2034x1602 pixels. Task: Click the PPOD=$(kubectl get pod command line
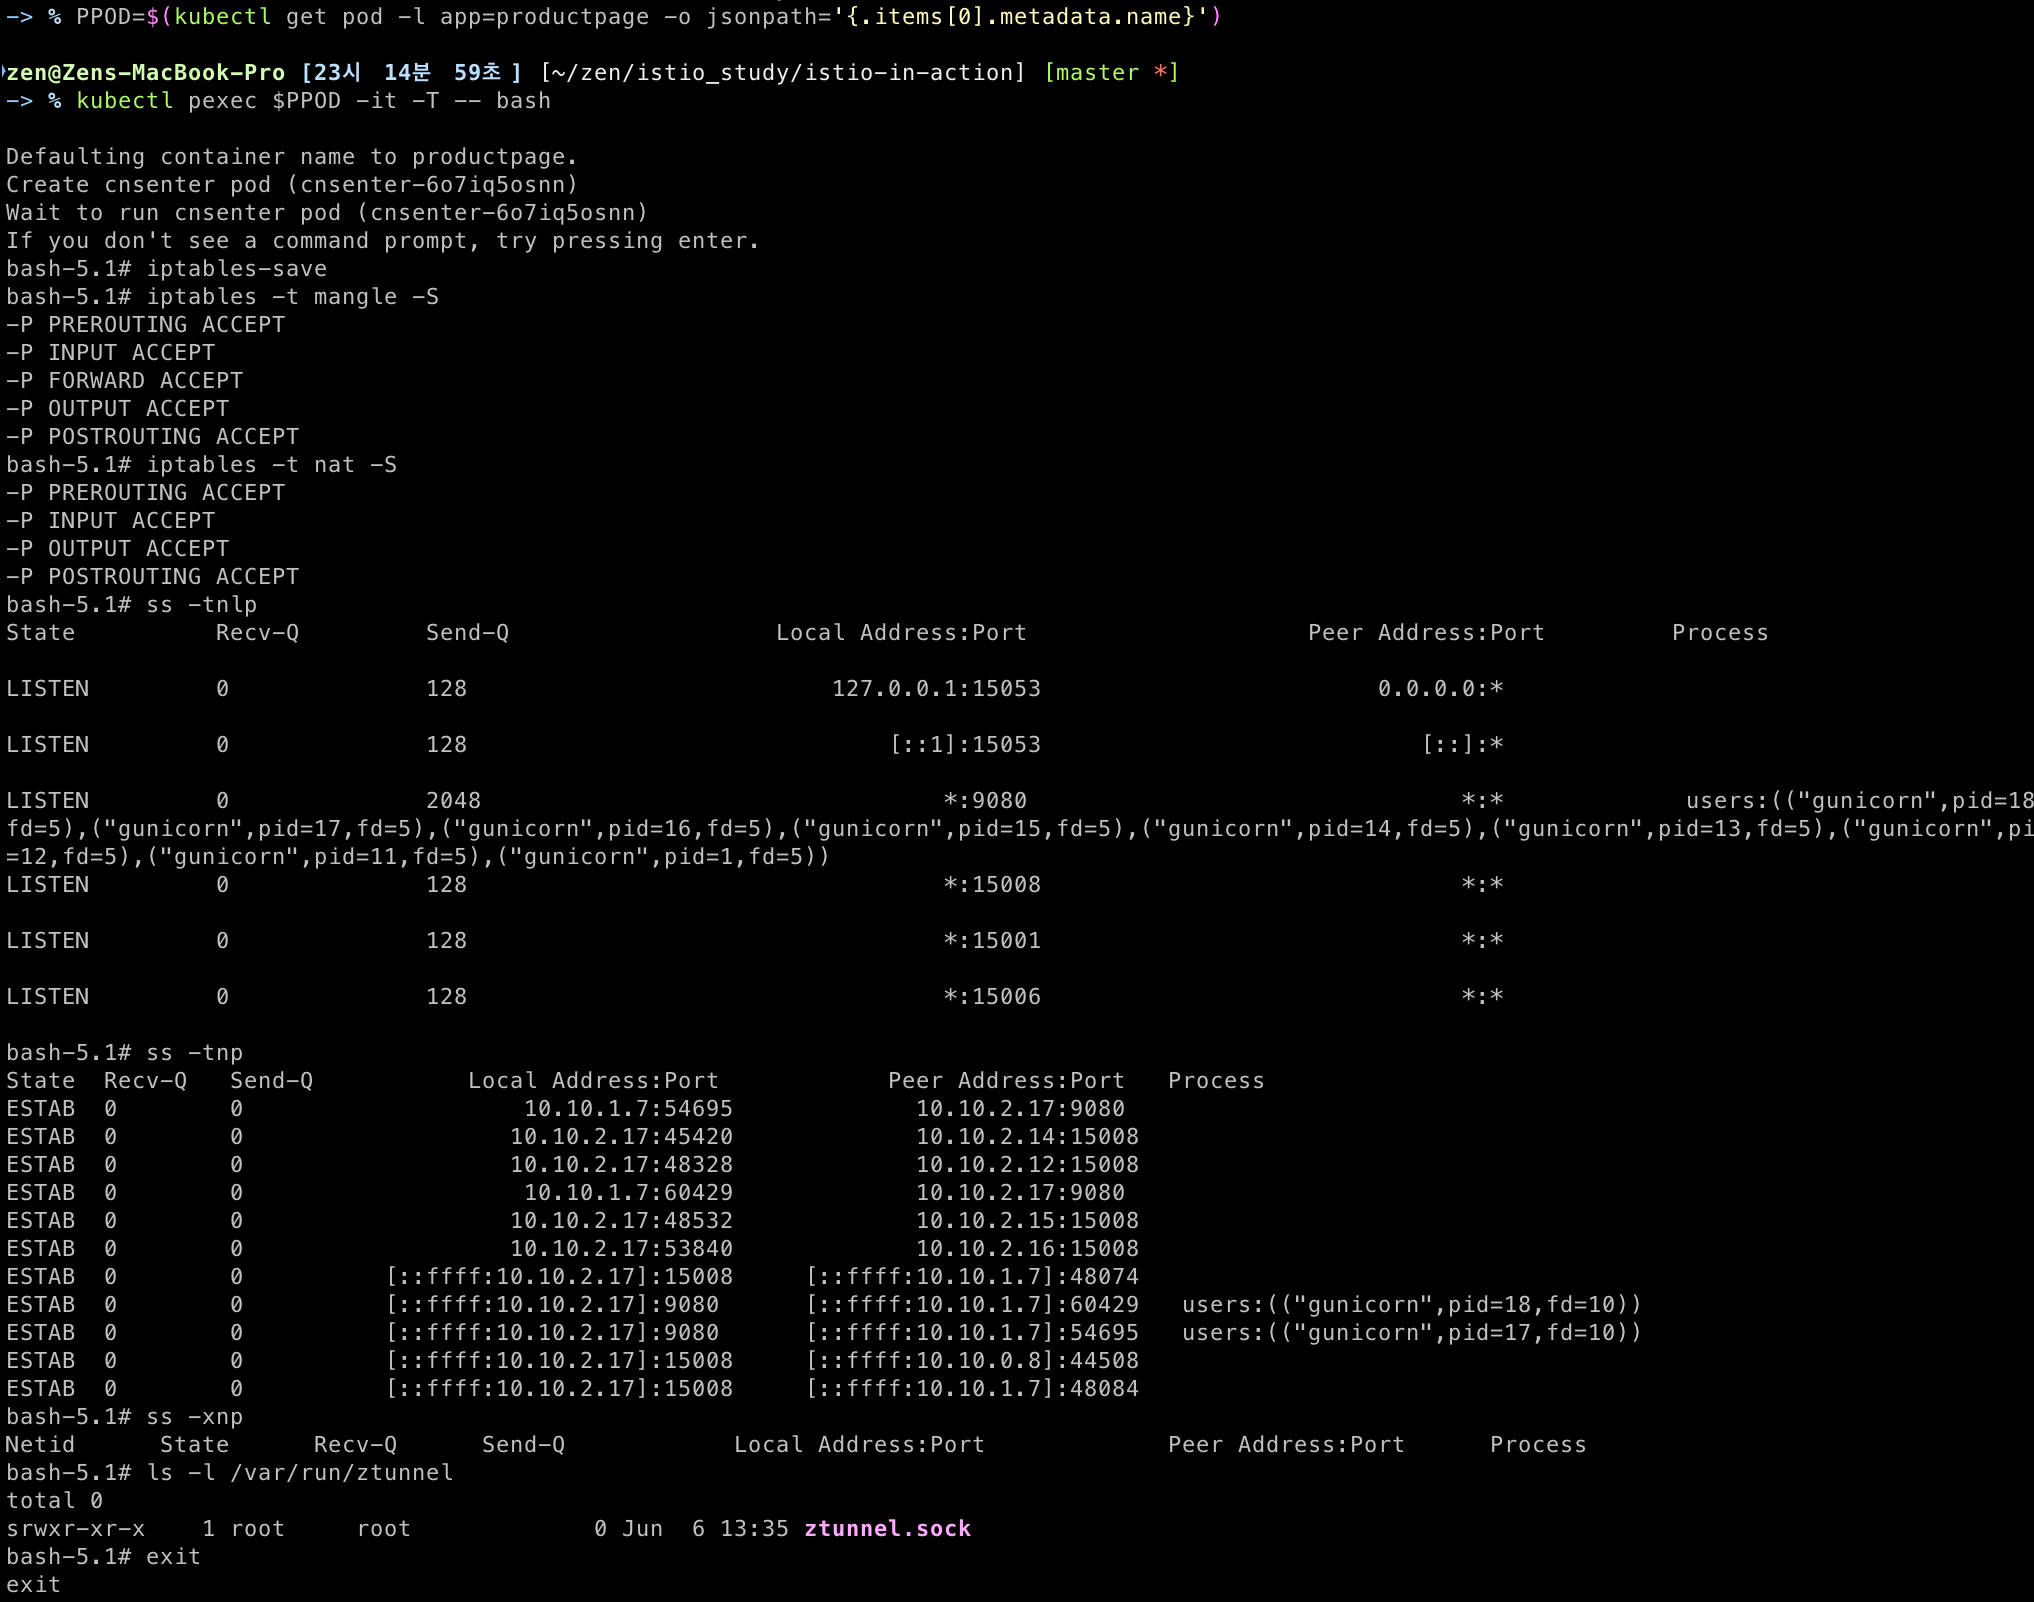click(x=613, y=17)
